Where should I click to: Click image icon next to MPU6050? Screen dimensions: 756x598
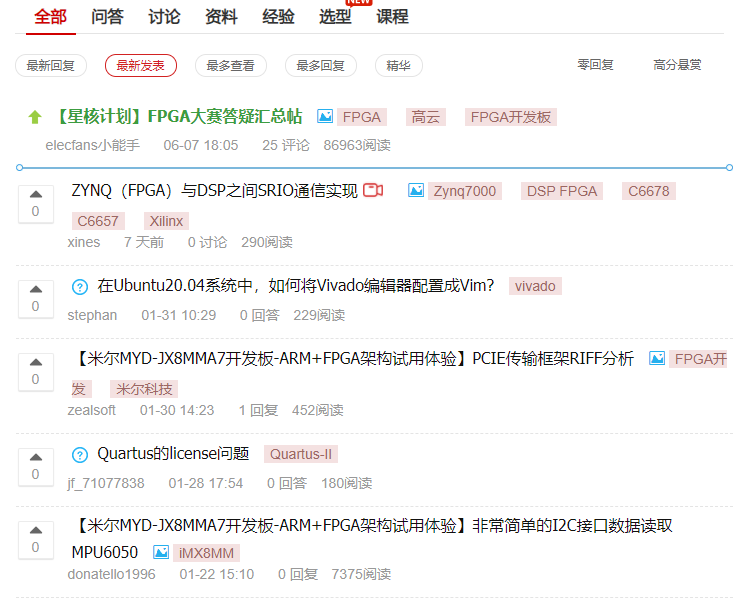point(161,552)
